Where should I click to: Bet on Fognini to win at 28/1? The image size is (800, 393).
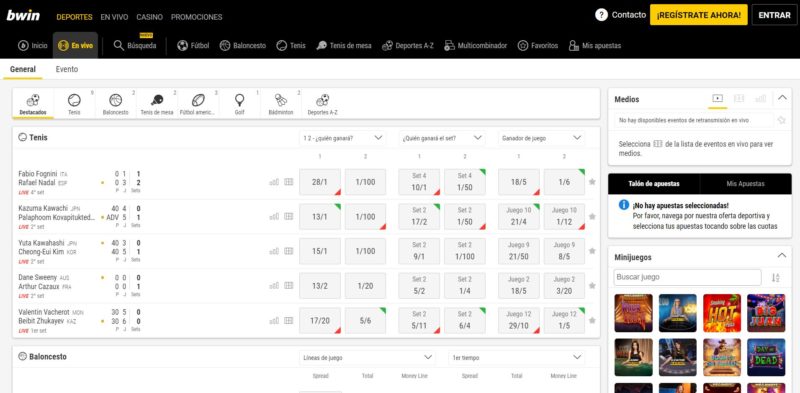tap(319, 182)
